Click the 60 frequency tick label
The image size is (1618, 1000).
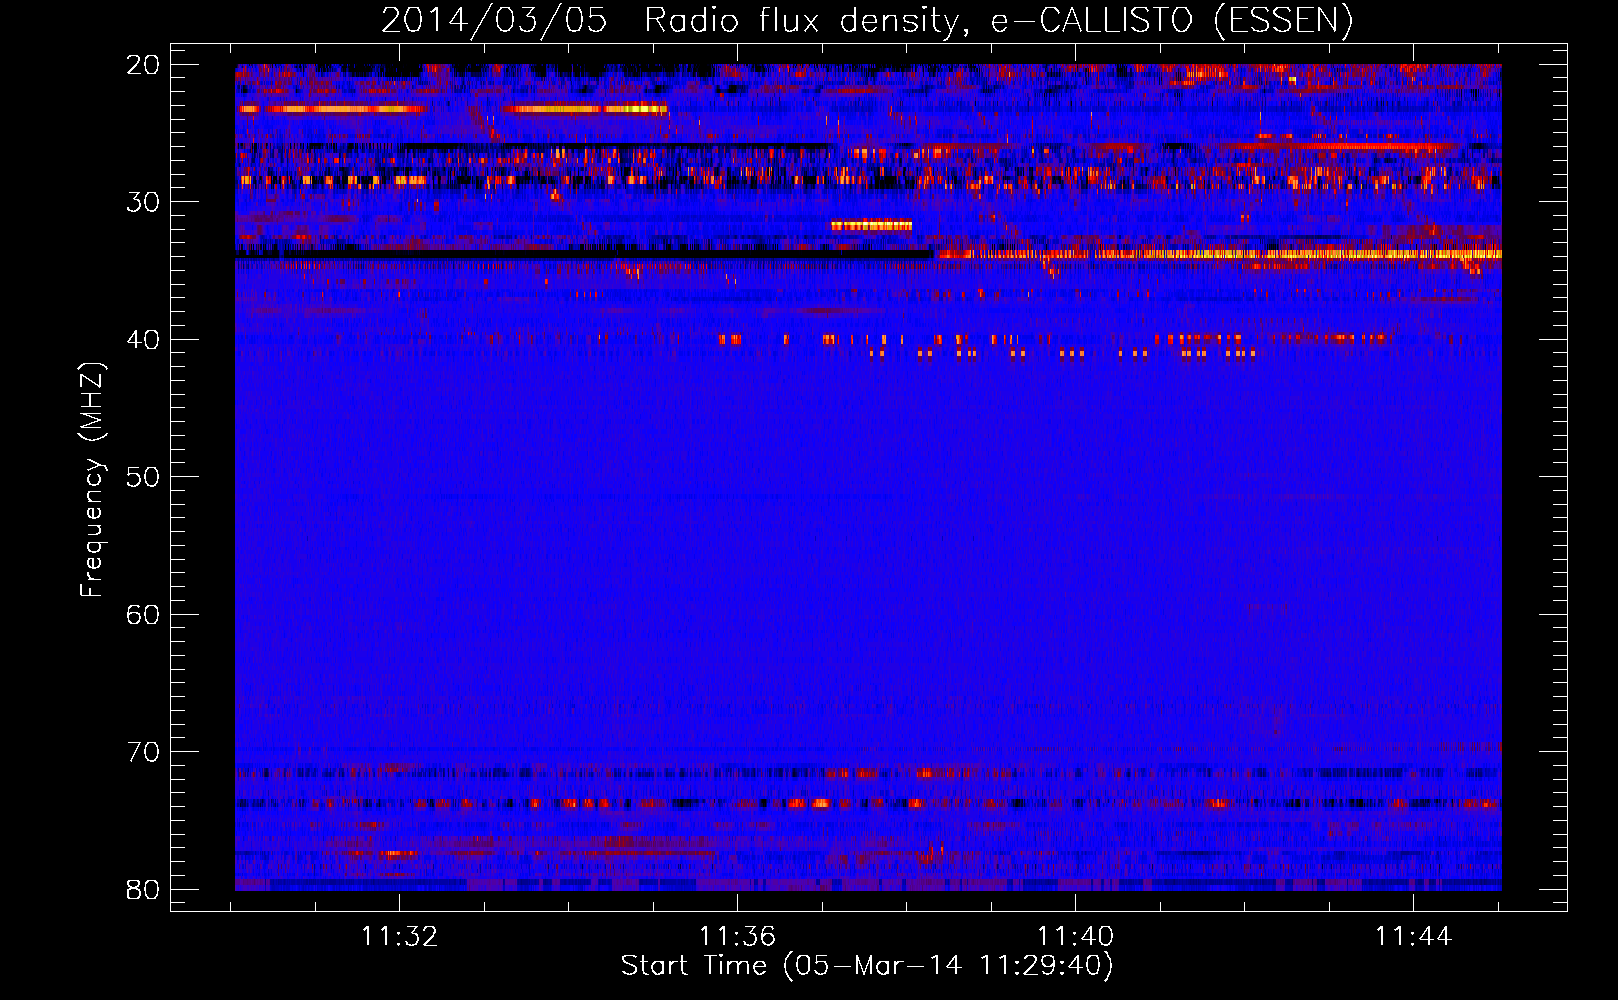coord(143,615)
